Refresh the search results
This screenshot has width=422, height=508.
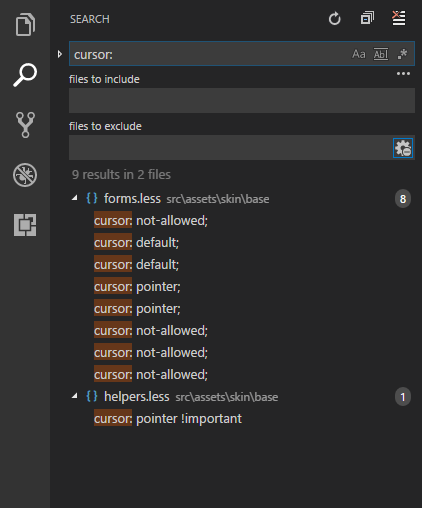(x=335, y=19)
